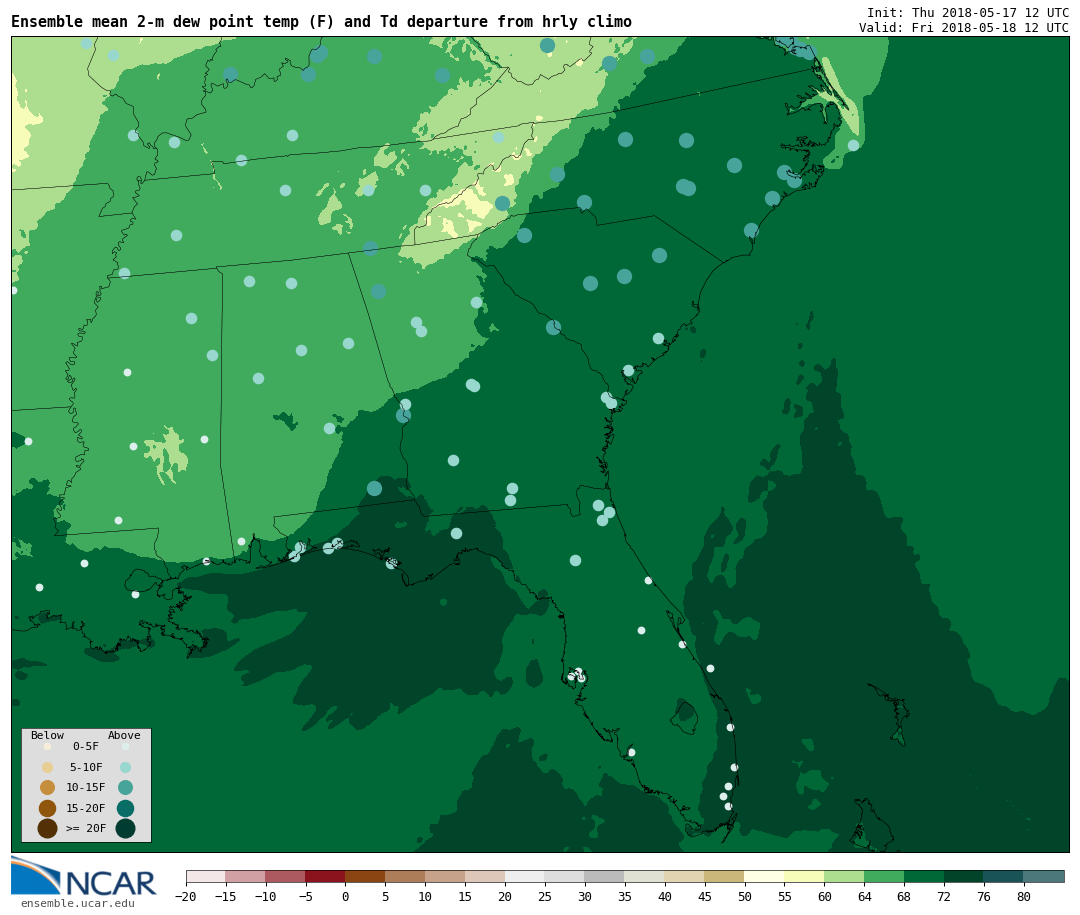Click the brown 0-5 colorbar segment
The width and height of the screenshot is (1080, 915).
365,877
